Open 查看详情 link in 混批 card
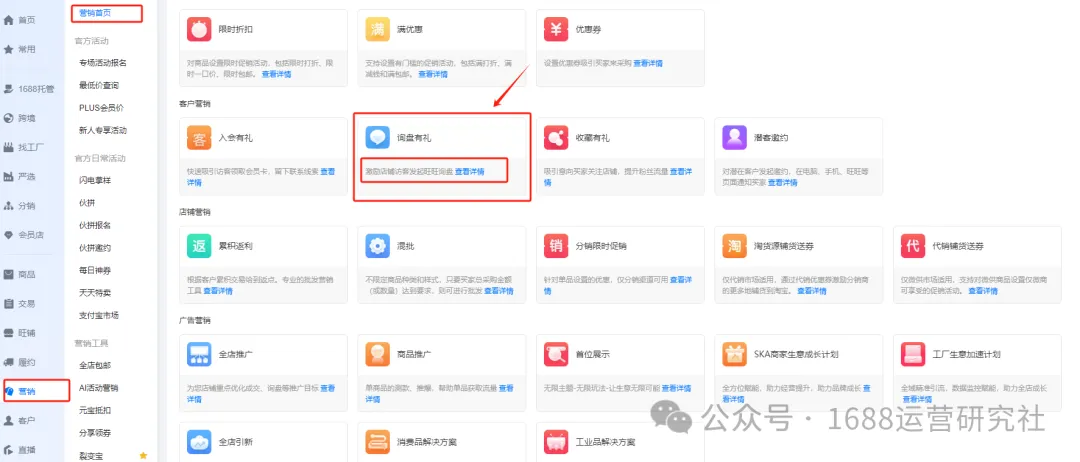 point(499,291)
